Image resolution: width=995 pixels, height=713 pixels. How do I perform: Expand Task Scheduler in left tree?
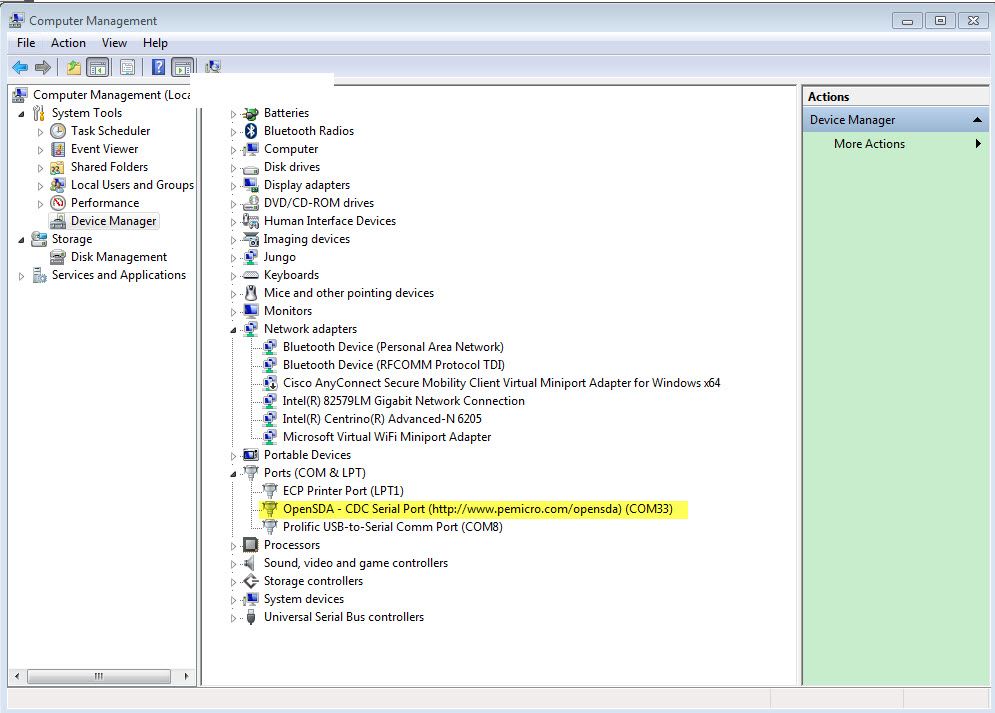(40, 132)
